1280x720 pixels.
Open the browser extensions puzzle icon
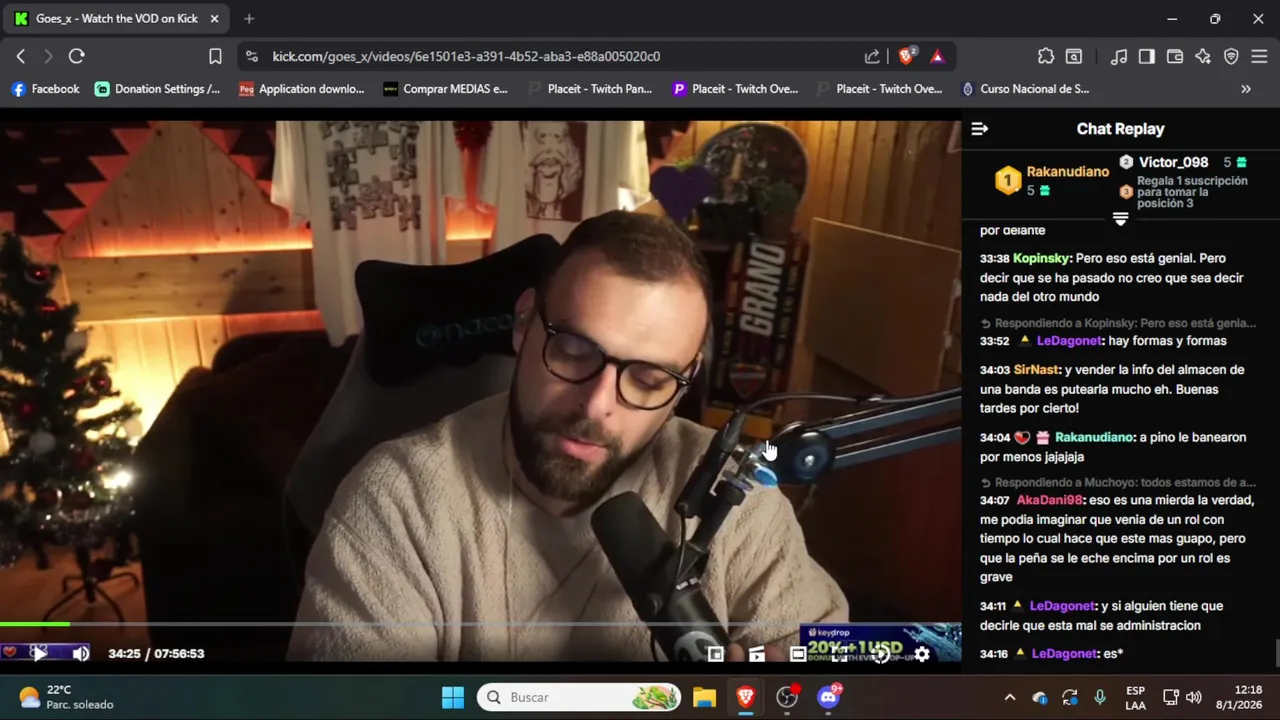[x=1046, y=56]
